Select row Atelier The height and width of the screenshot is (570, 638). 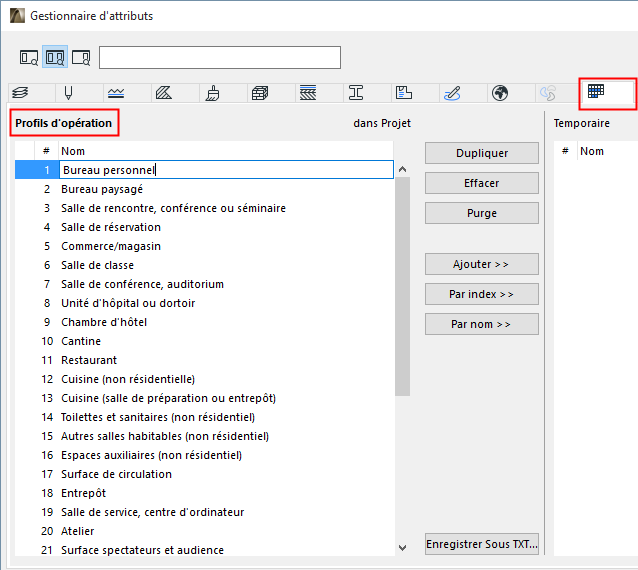tap(204, 531)
